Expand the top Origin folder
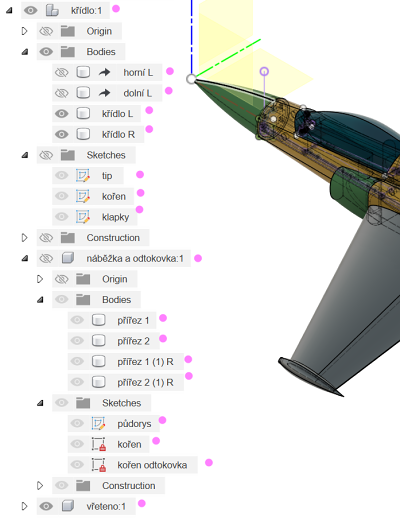Viewport: 400px width, 524px height. point(24,31)
